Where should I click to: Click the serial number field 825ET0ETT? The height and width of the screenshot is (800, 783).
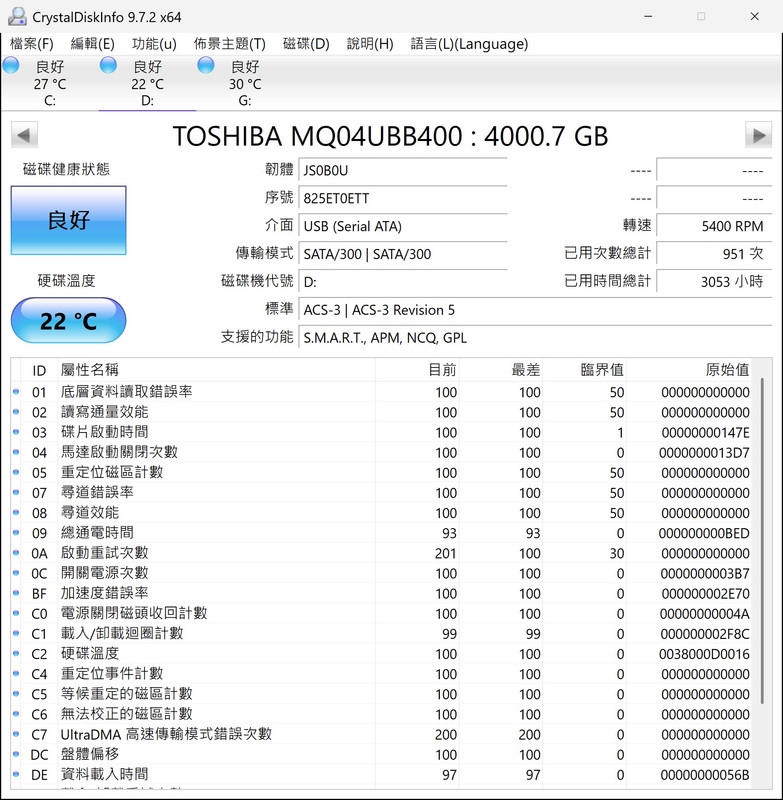tap(403, 198)
